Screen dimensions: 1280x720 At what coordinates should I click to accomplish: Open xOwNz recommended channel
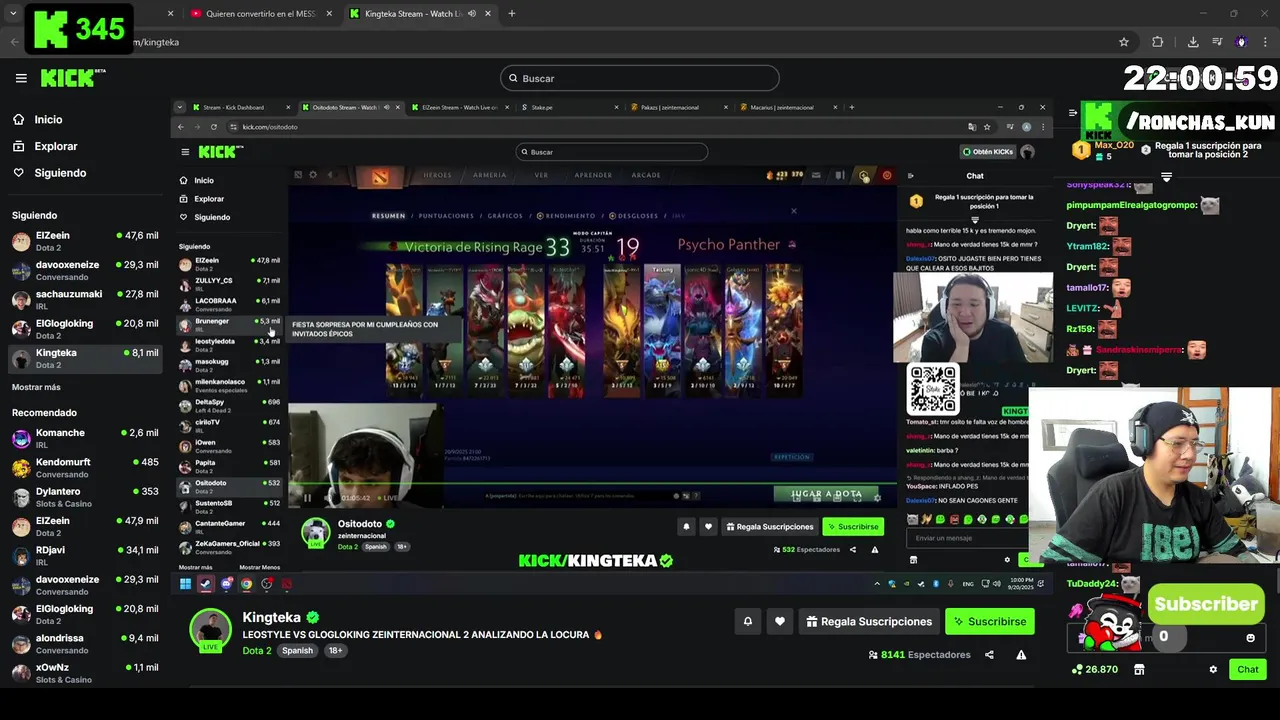85,672
